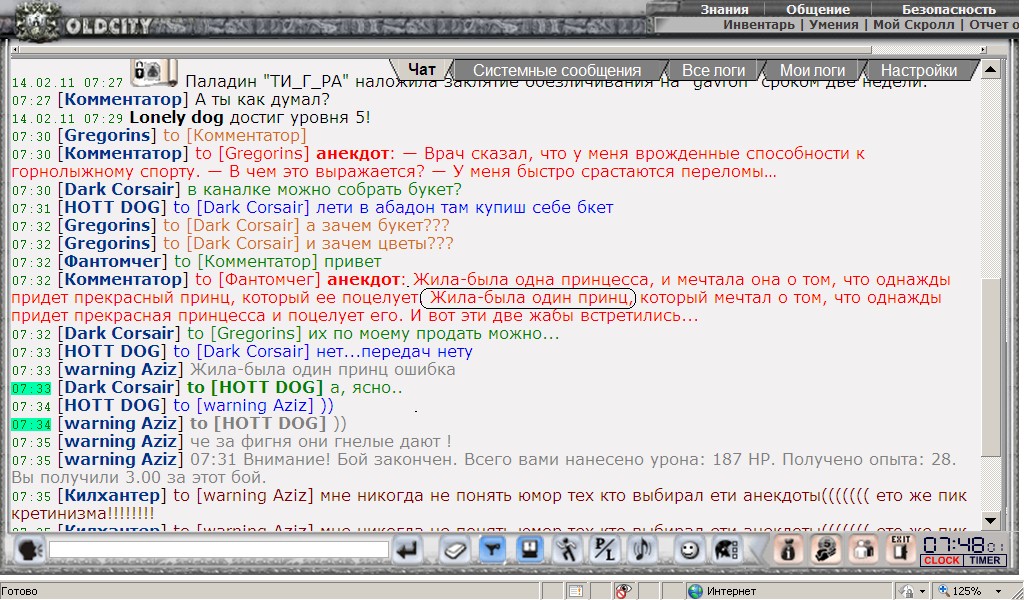
Task: Click the chat scrollbar down arrow
Action: (991, 521)
